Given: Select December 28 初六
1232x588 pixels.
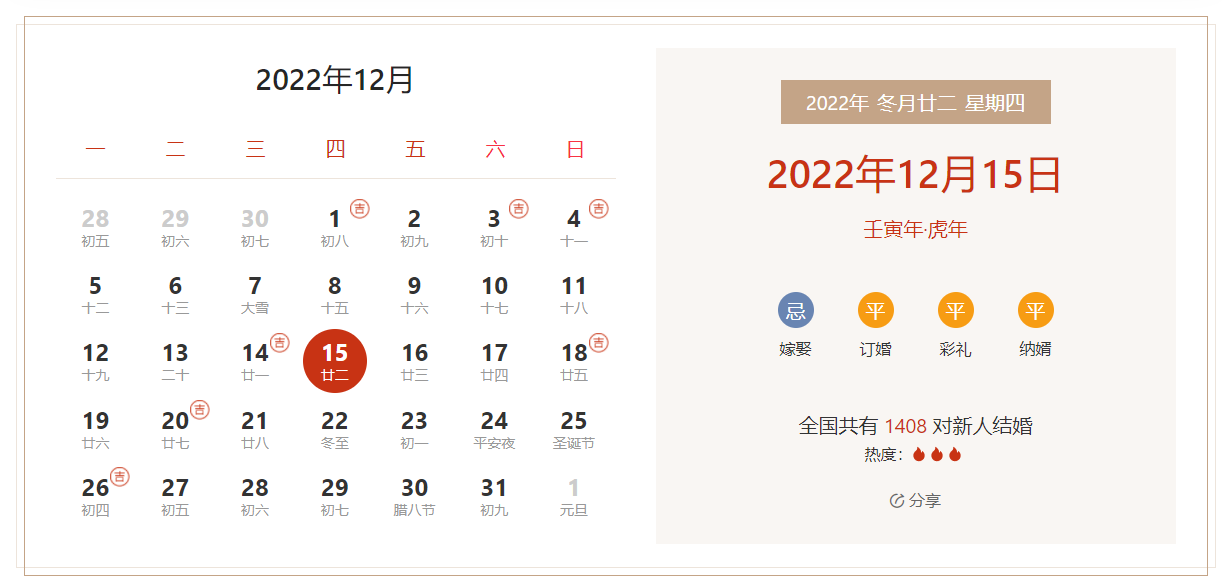Looking at the screenshot, I should [x=255, y=497].
